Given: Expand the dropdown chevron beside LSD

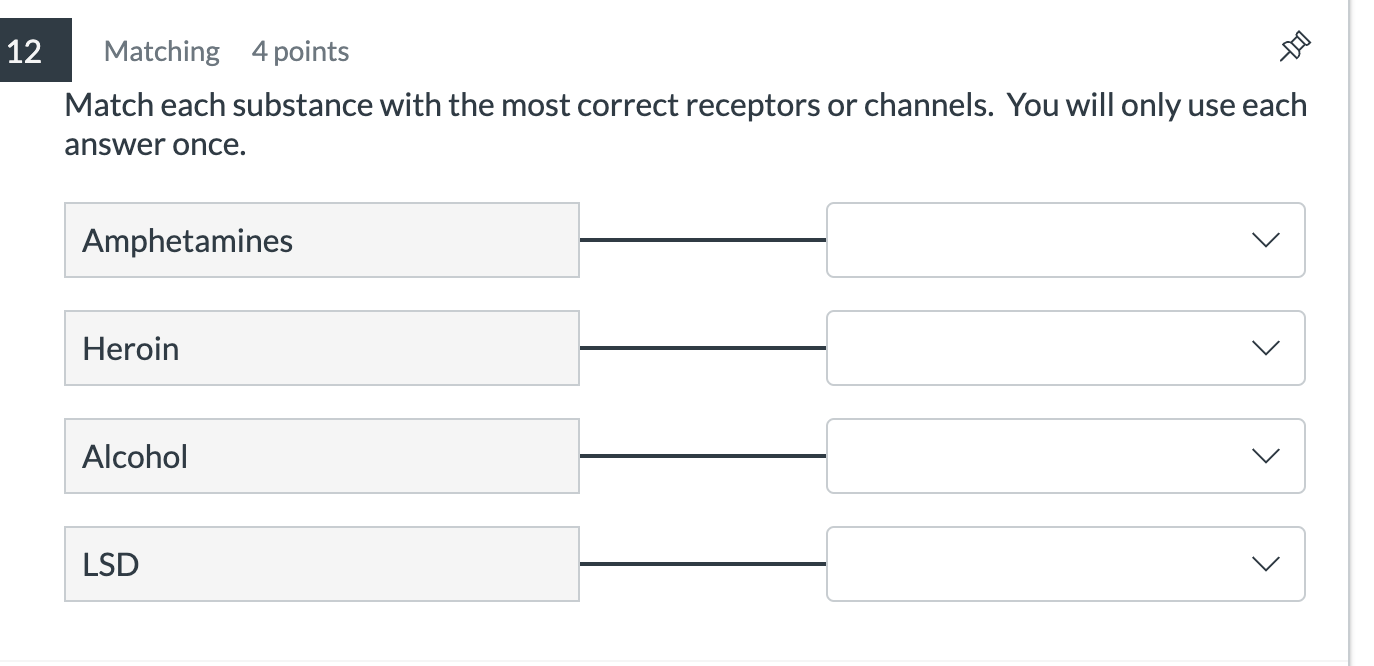Looking at the screenshot, I should pyautogui.click(x=1264, y=564).
